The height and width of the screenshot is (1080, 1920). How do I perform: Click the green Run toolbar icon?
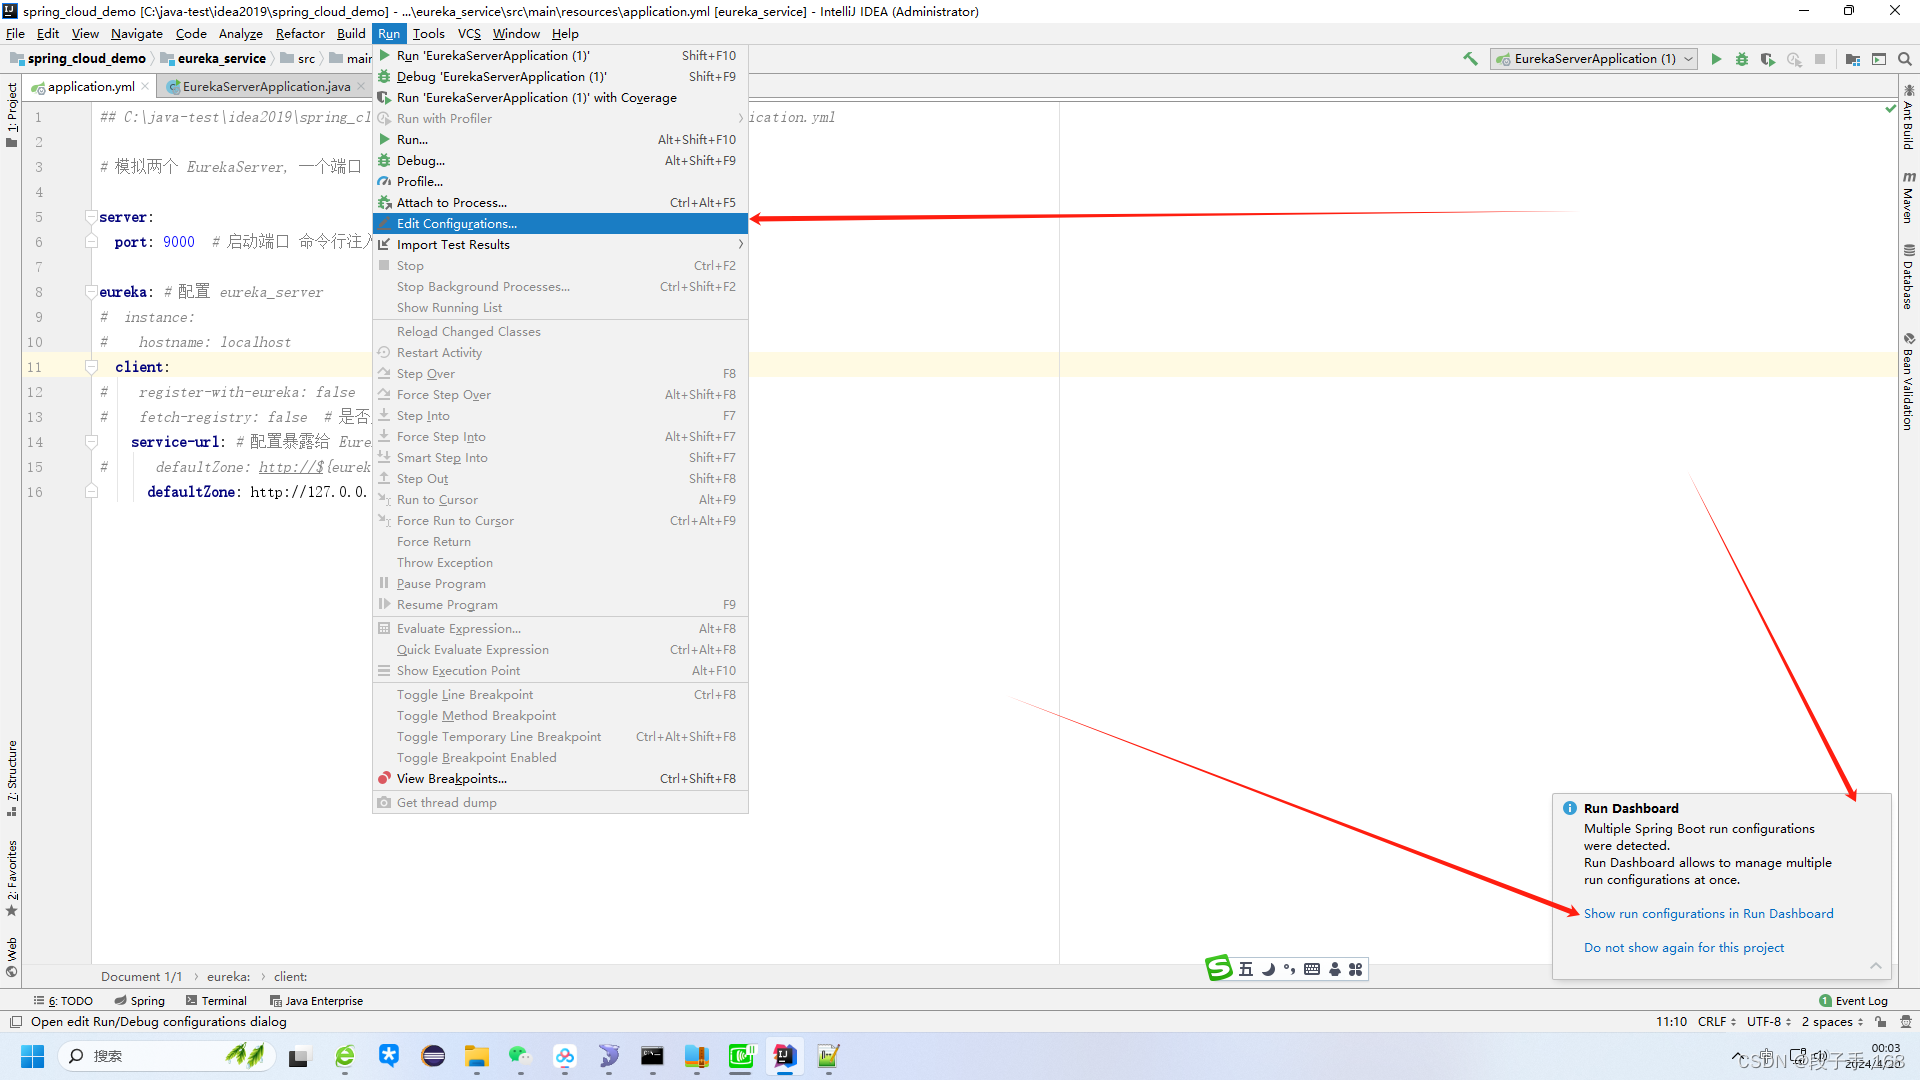(1716, 59)
